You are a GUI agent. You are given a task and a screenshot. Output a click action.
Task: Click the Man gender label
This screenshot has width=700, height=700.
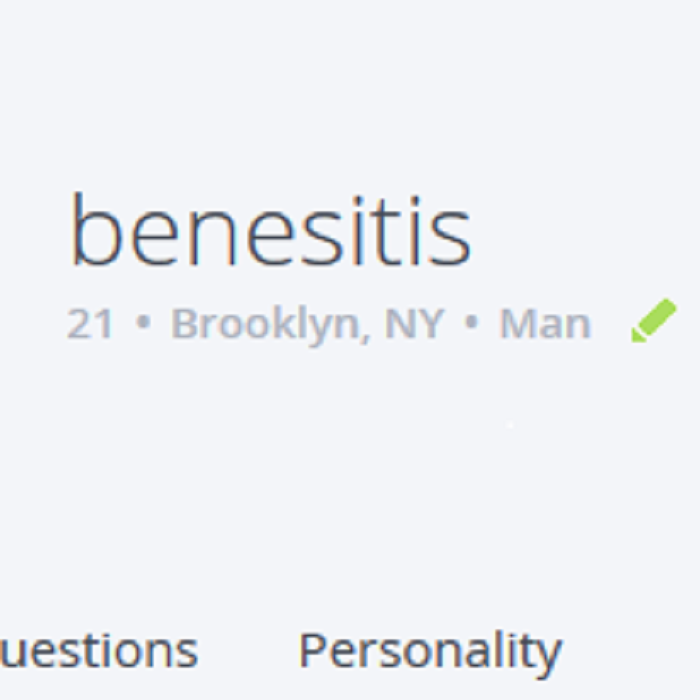[545, 324]
